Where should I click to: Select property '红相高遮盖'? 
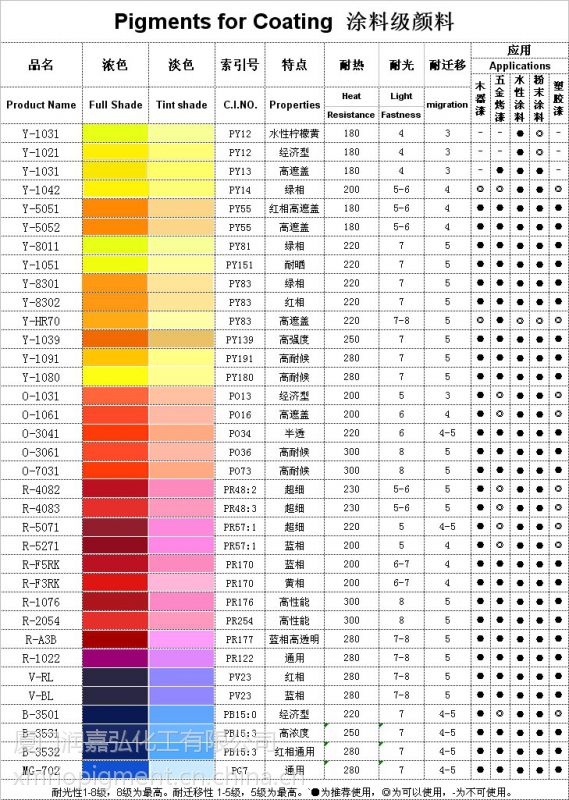294,209
